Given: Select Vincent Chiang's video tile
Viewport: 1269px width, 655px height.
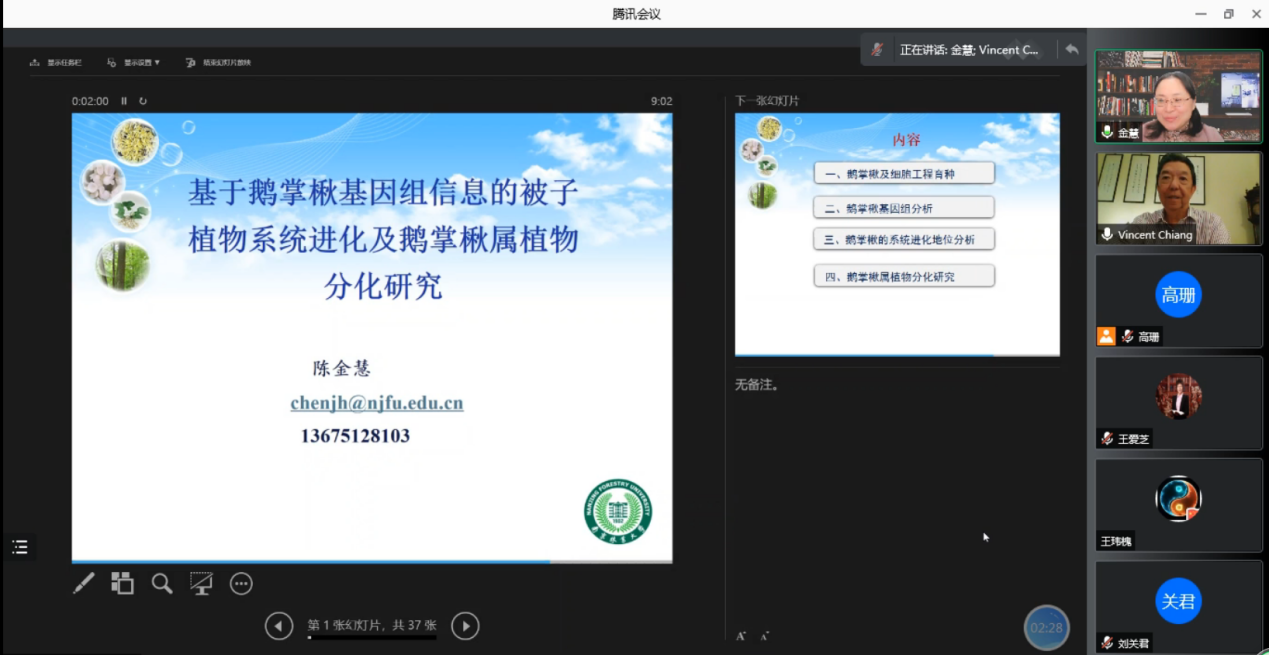Looking at the screenshot, I should (x=1178, y=198).
